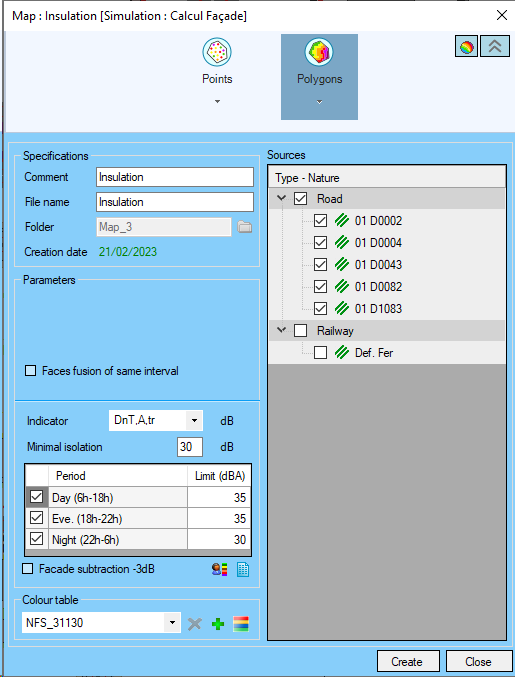Viewport: 515px width, 677px height.
Task: Open the Indicator DnT,A,tr dropdown
Action: [x=194, y=421]
